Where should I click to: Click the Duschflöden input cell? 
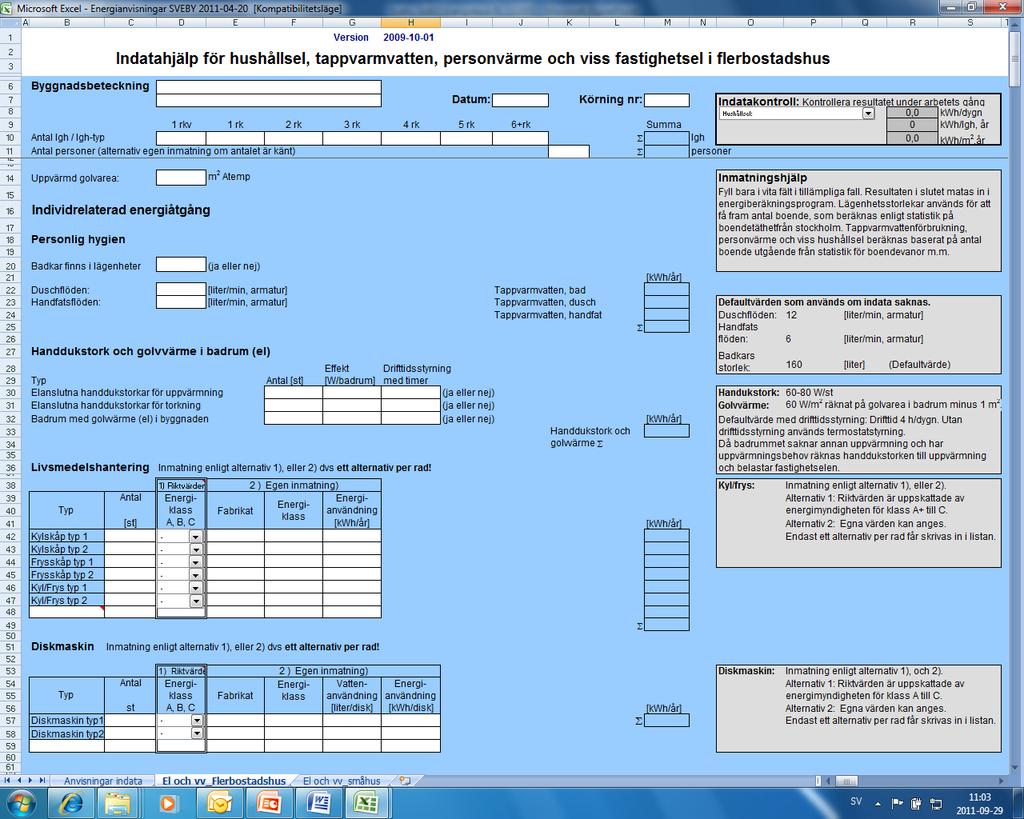(181, 289)
